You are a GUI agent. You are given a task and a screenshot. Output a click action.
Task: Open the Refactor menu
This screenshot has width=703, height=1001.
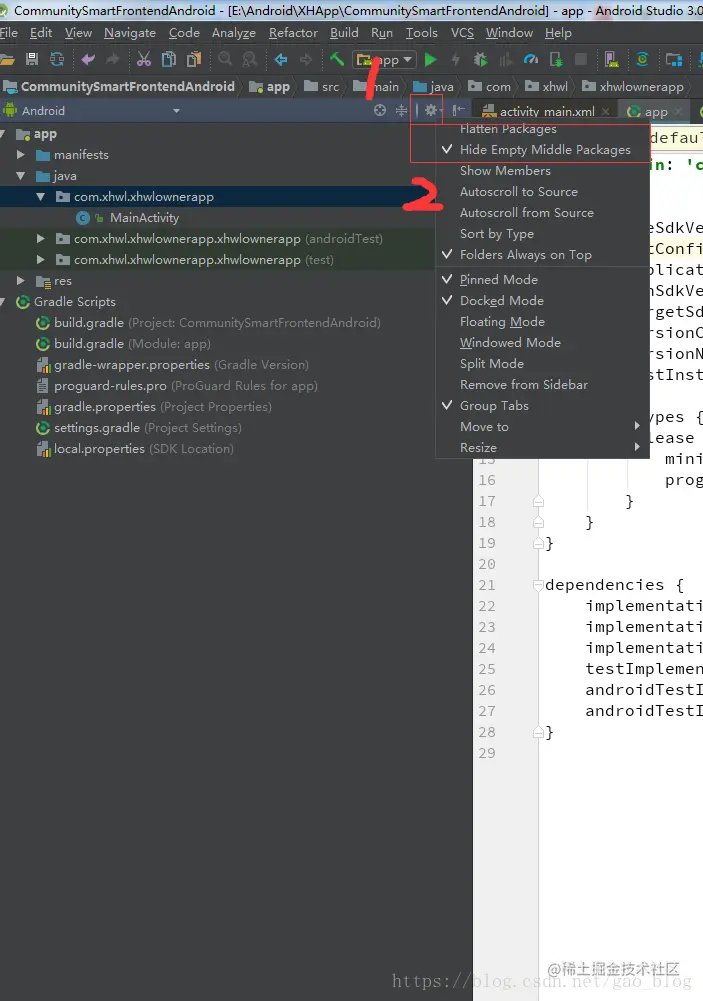click(x=293, y=33)
